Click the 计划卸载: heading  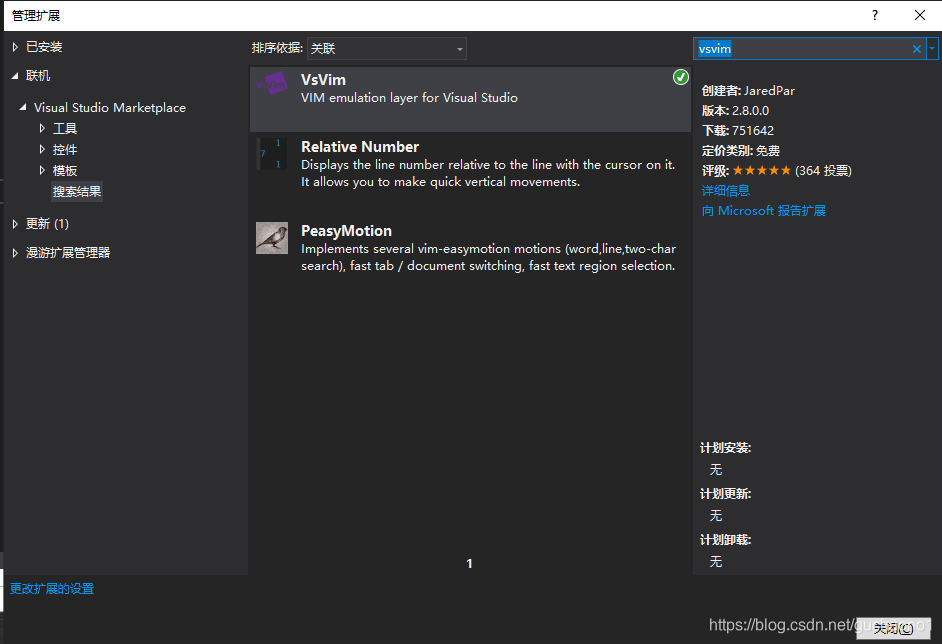tap(726, 540)
